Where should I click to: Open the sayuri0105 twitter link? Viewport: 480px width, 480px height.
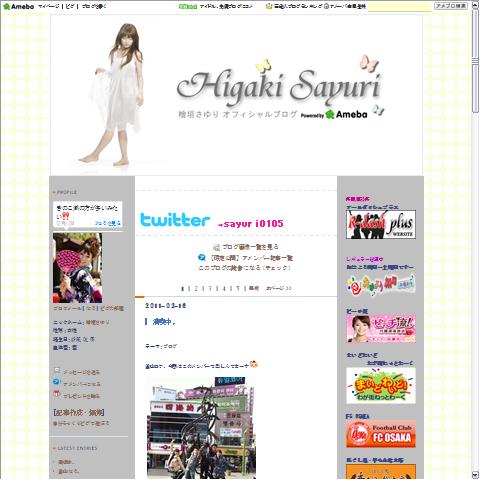(250, 223)
